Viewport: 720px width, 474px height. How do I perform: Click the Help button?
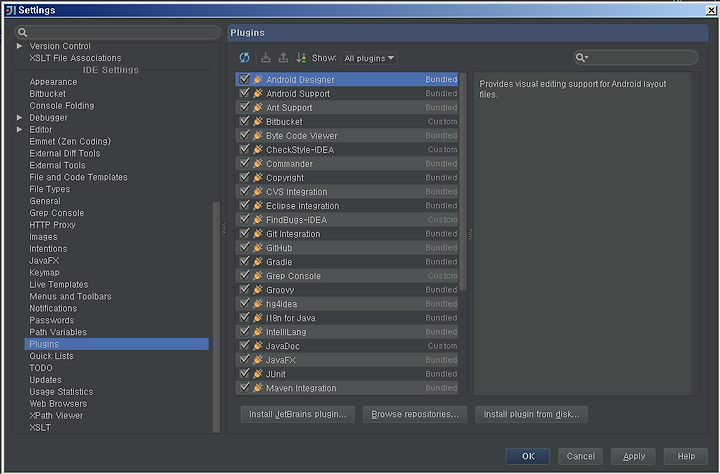coord(686,456)
